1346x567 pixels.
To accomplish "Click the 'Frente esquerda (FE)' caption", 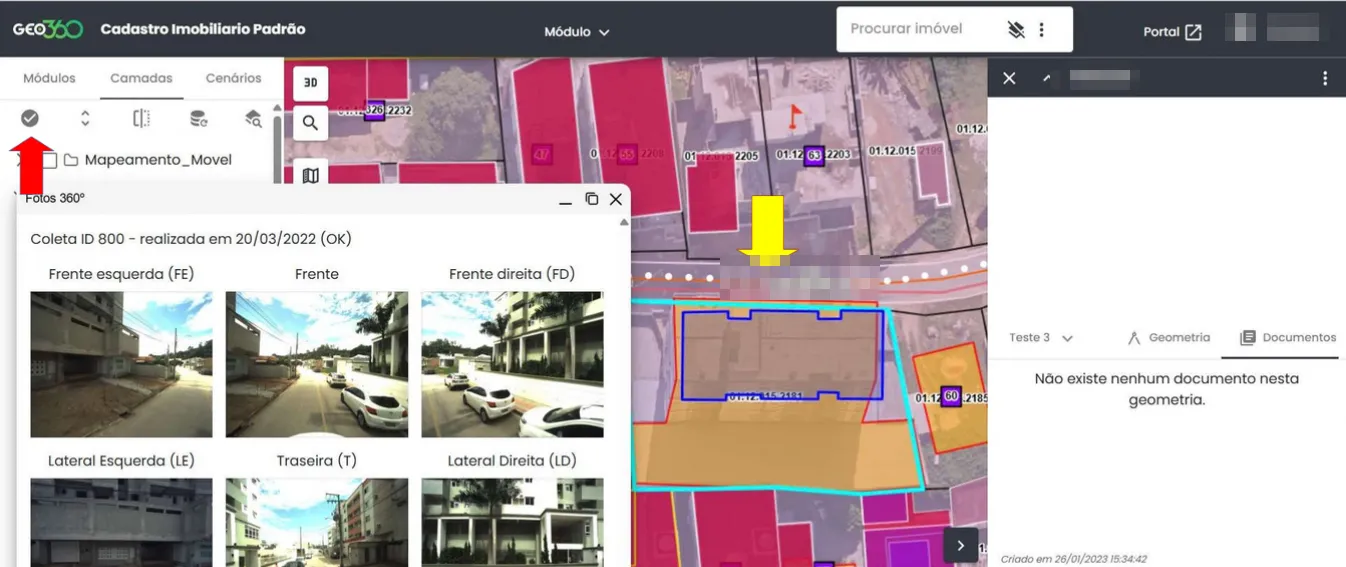I will pos(121,274).
